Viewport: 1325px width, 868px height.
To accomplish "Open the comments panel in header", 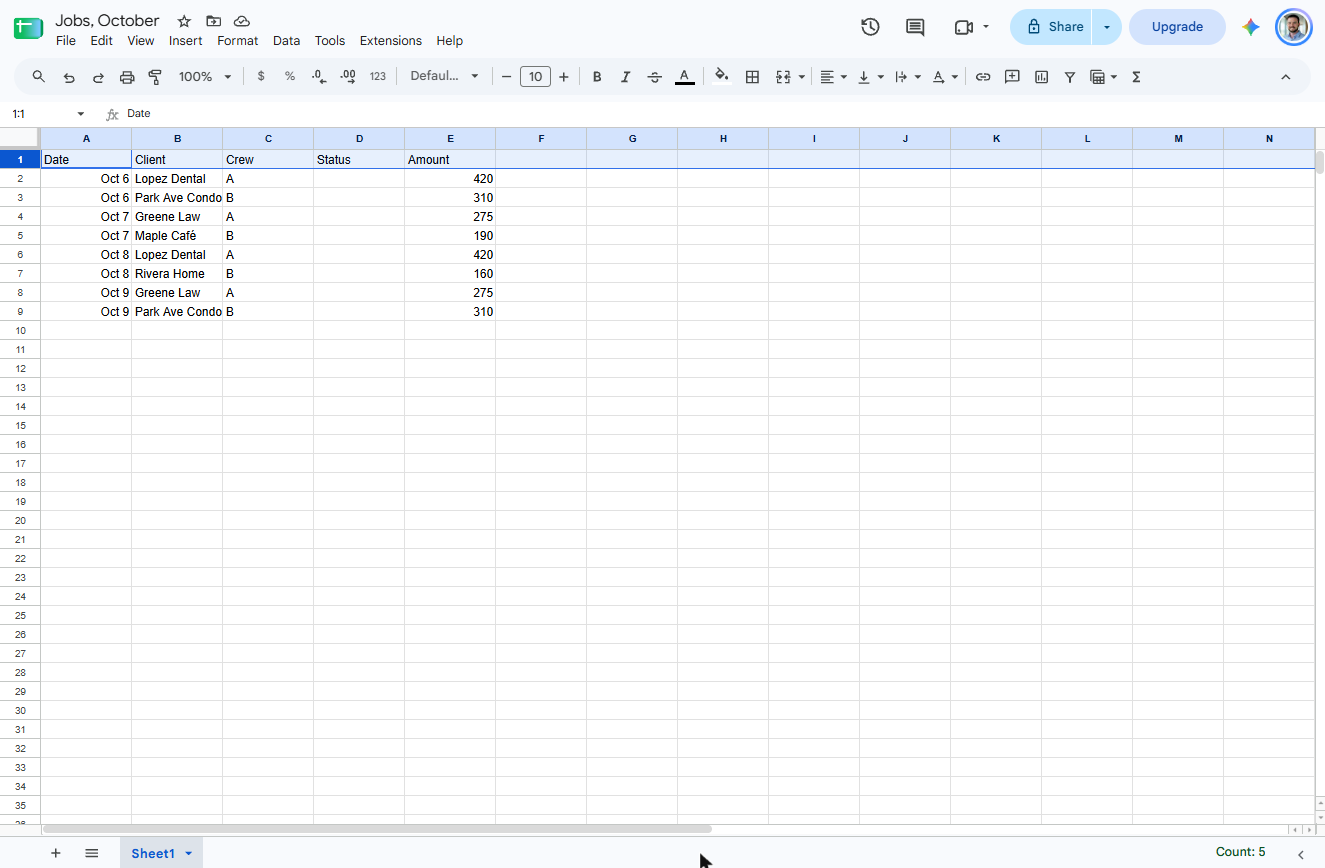I will coord(915,27).
